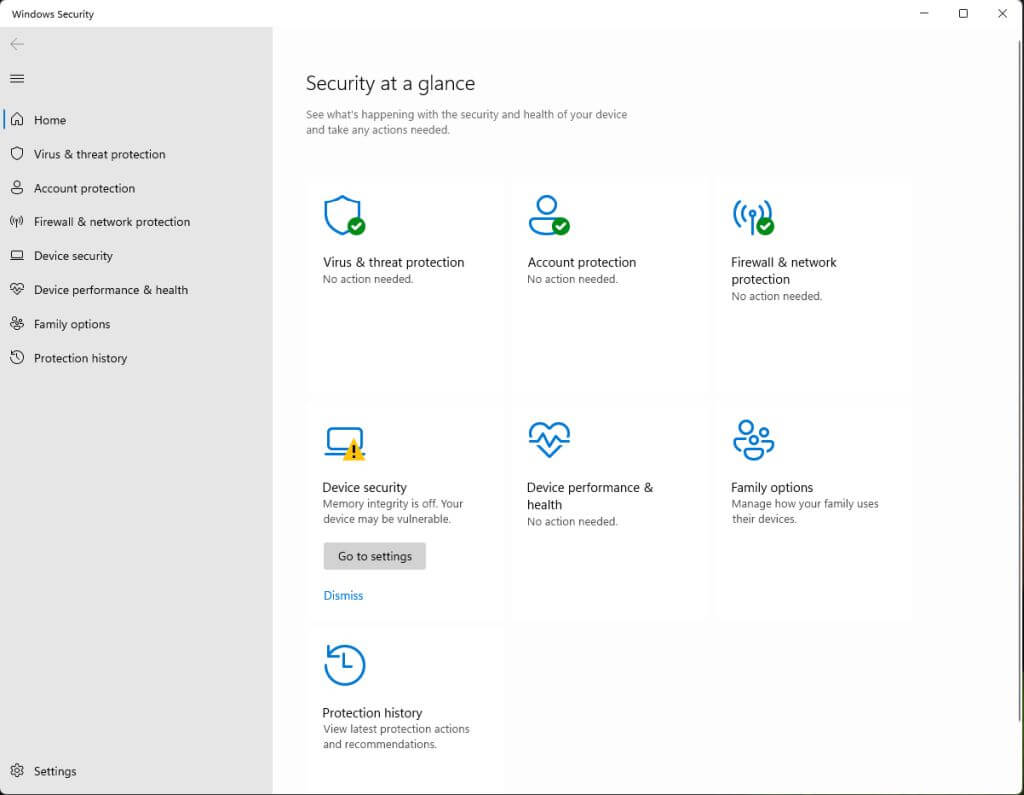Click the Firewall & network protection antenna icon

(x=752, y=215)
